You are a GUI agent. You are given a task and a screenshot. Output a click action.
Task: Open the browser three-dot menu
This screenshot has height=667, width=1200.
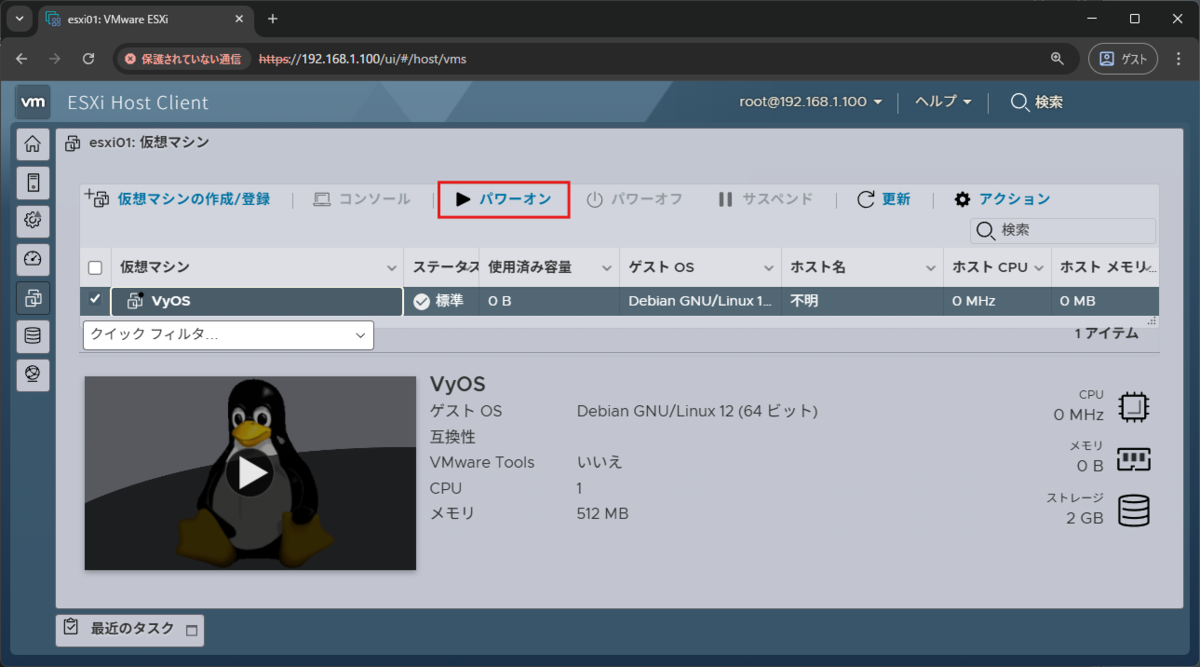pyautogui.click(x=1179, y=59)
